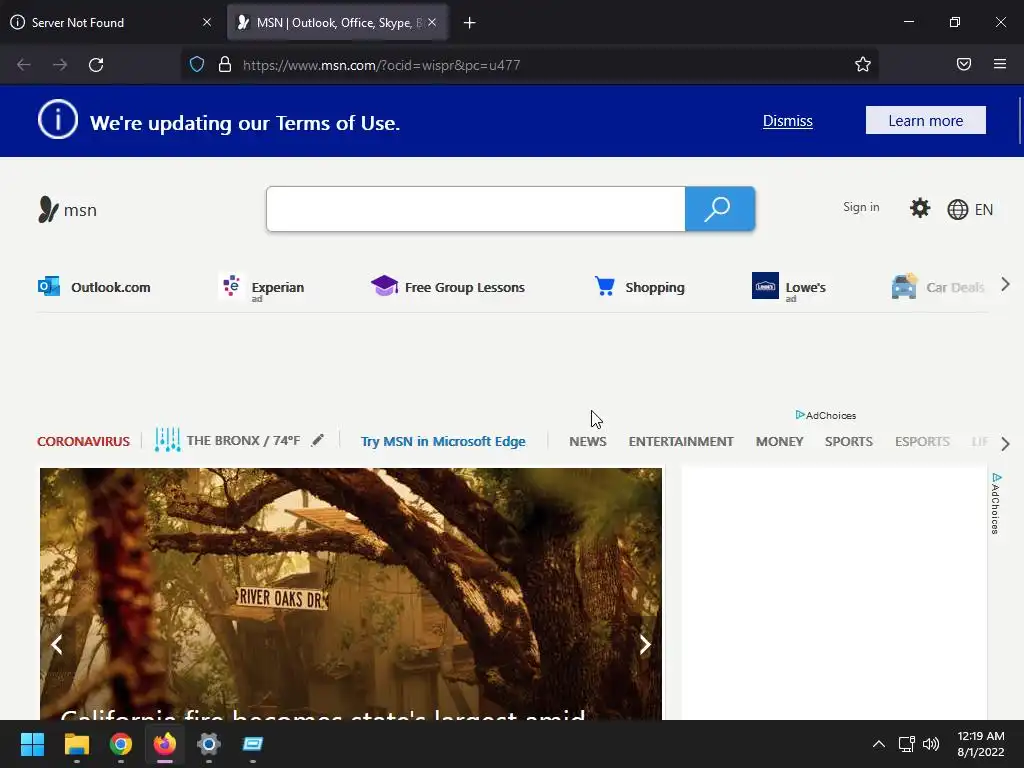Click the Firefox taskbar icon
This screenshot has width=1024, height=768.
[x=165, y=744]
